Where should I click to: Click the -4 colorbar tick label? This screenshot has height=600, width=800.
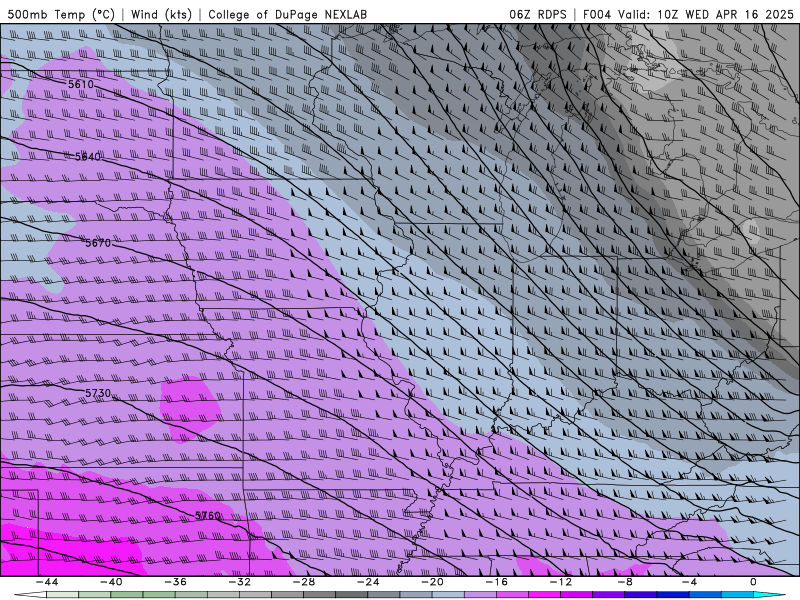click(x=689, y=582)
